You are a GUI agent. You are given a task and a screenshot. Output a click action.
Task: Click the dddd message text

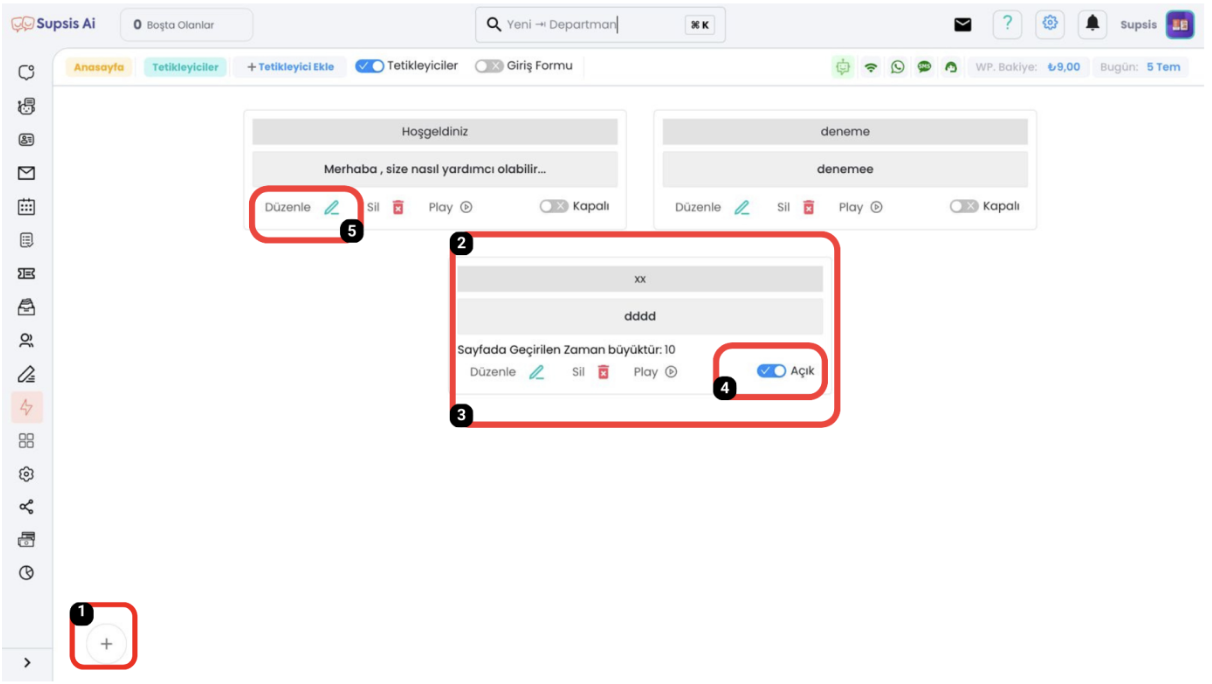pyautogui.click(x=640, y=316)
